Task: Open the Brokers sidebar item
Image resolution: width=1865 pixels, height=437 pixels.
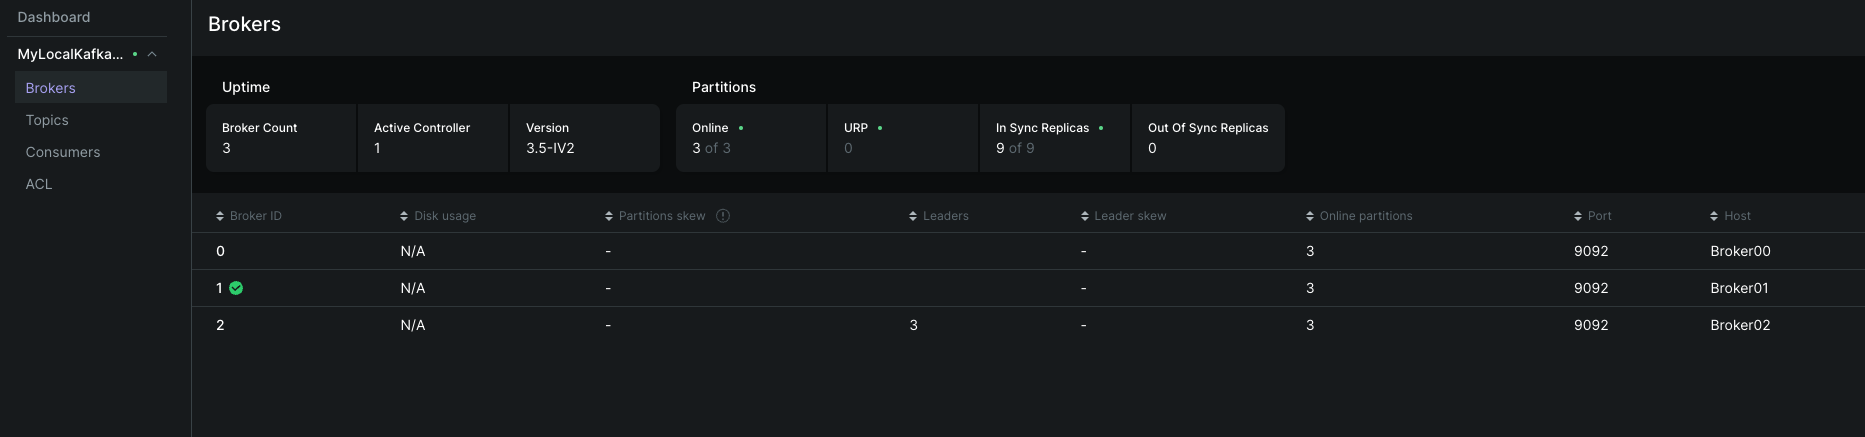Action: pyautogui.click(x=90, y=88)
